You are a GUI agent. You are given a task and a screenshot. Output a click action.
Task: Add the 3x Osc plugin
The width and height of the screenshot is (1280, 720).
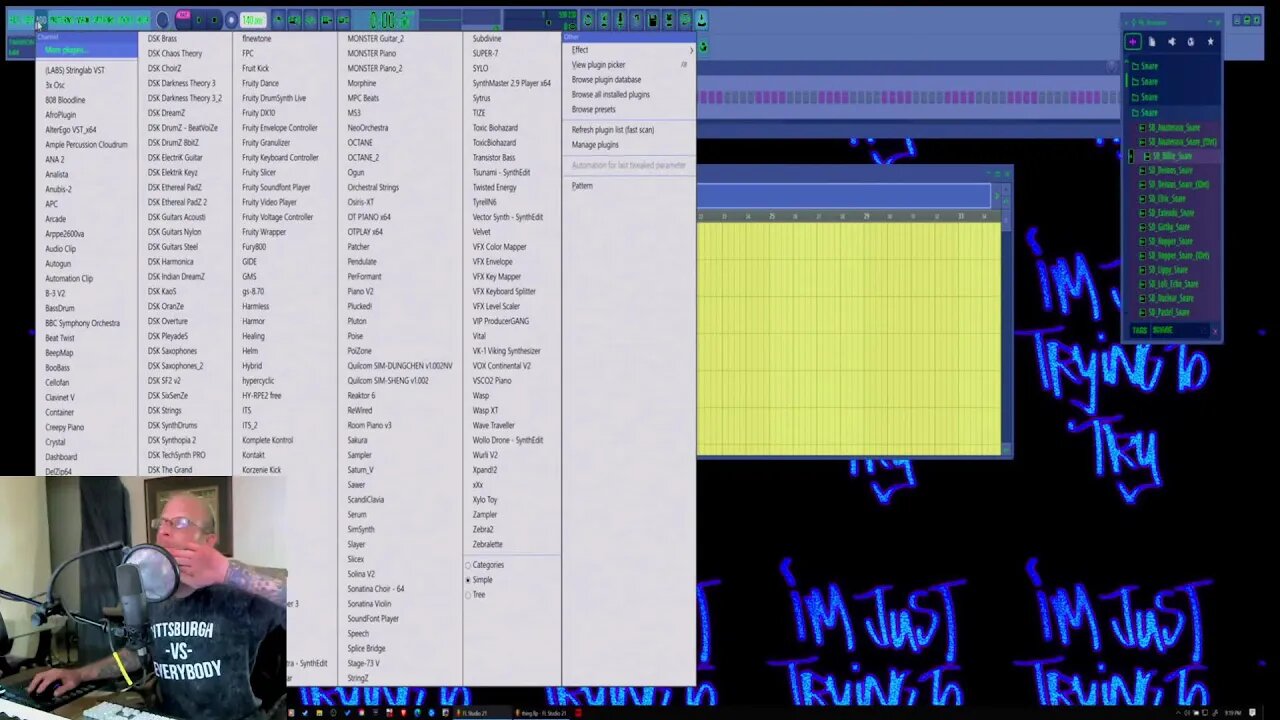point(55,85)
